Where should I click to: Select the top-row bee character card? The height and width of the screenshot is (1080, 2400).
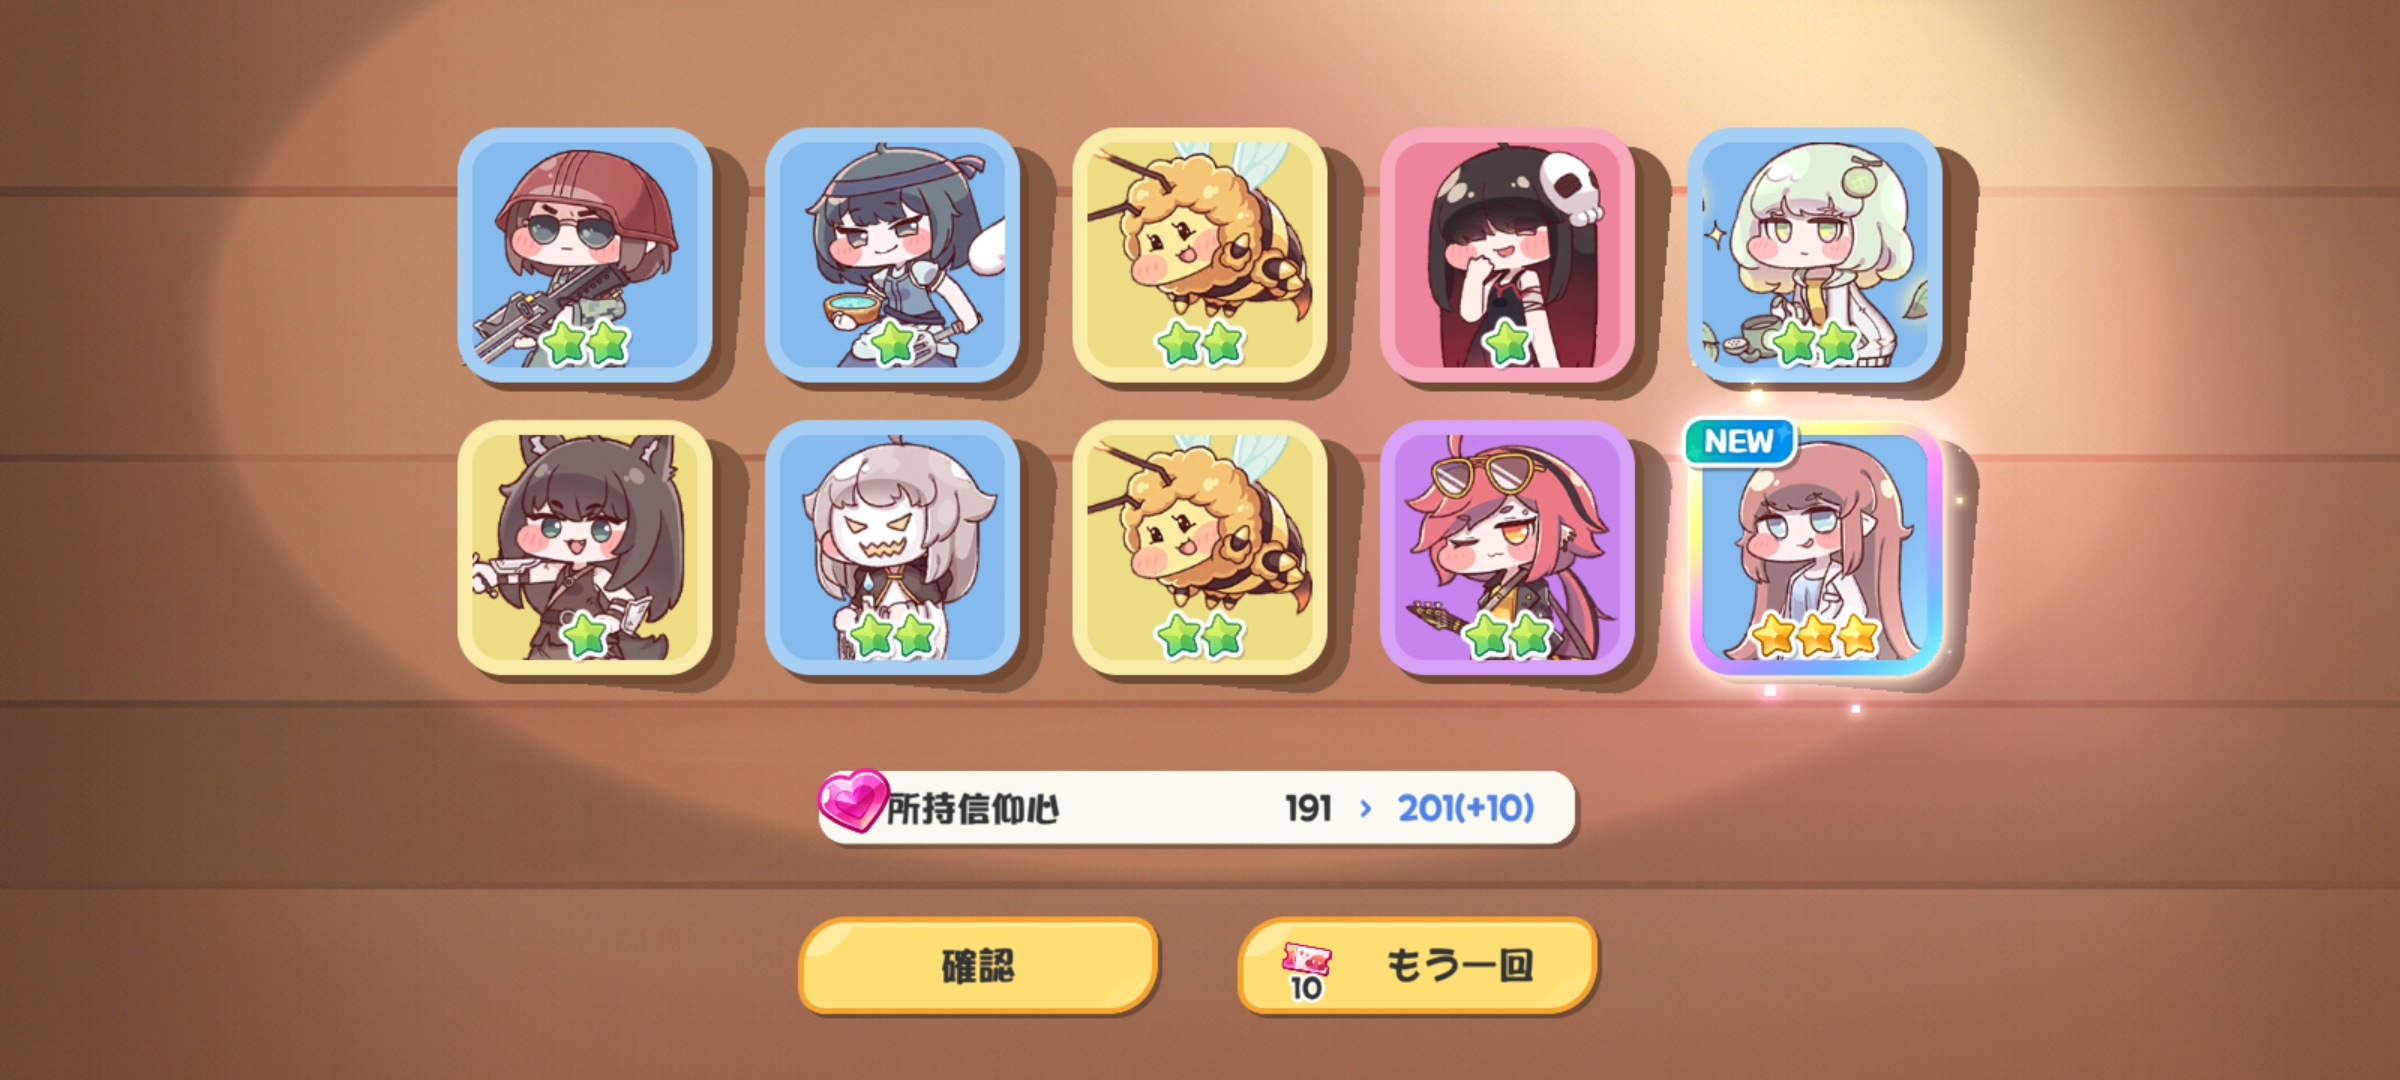(x=1200, y=255)
